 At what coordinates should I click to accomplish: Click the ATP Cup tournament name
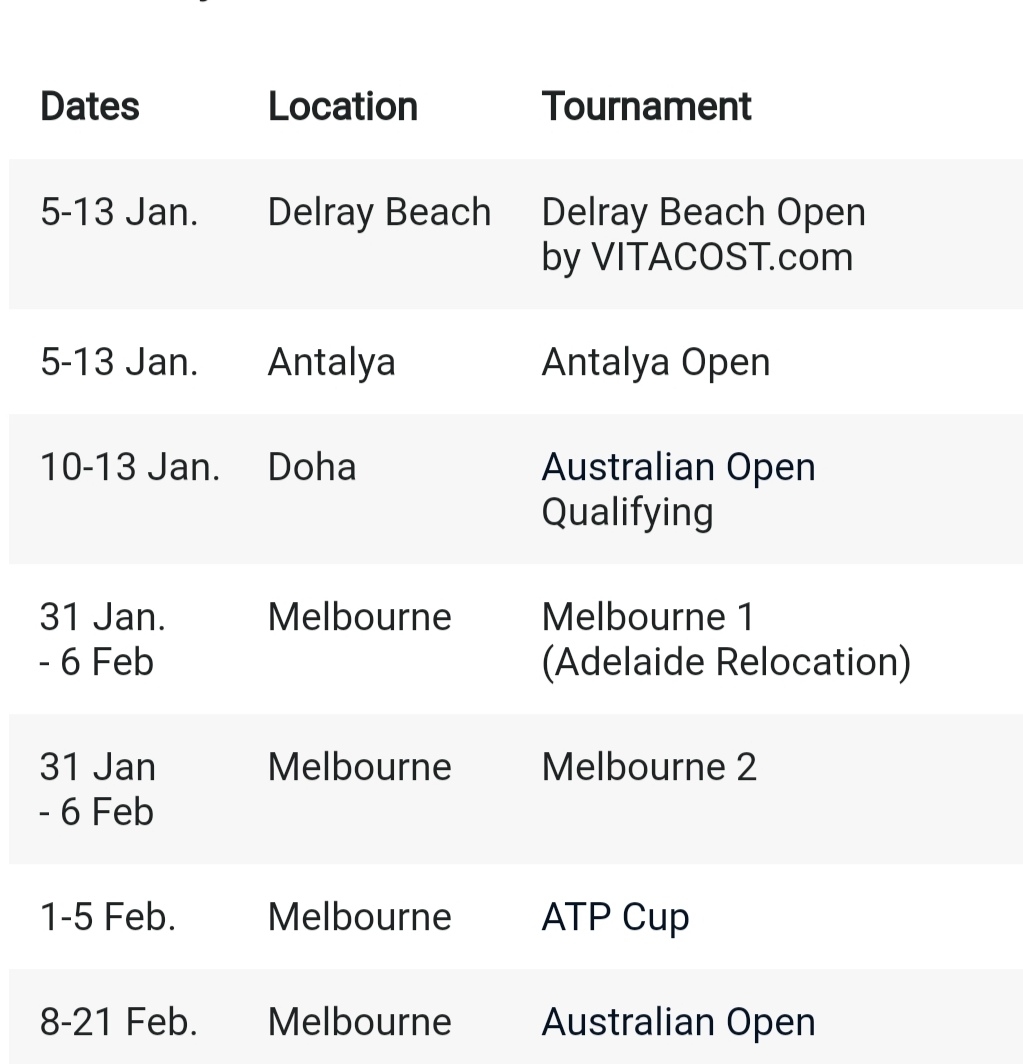(615, 917)
